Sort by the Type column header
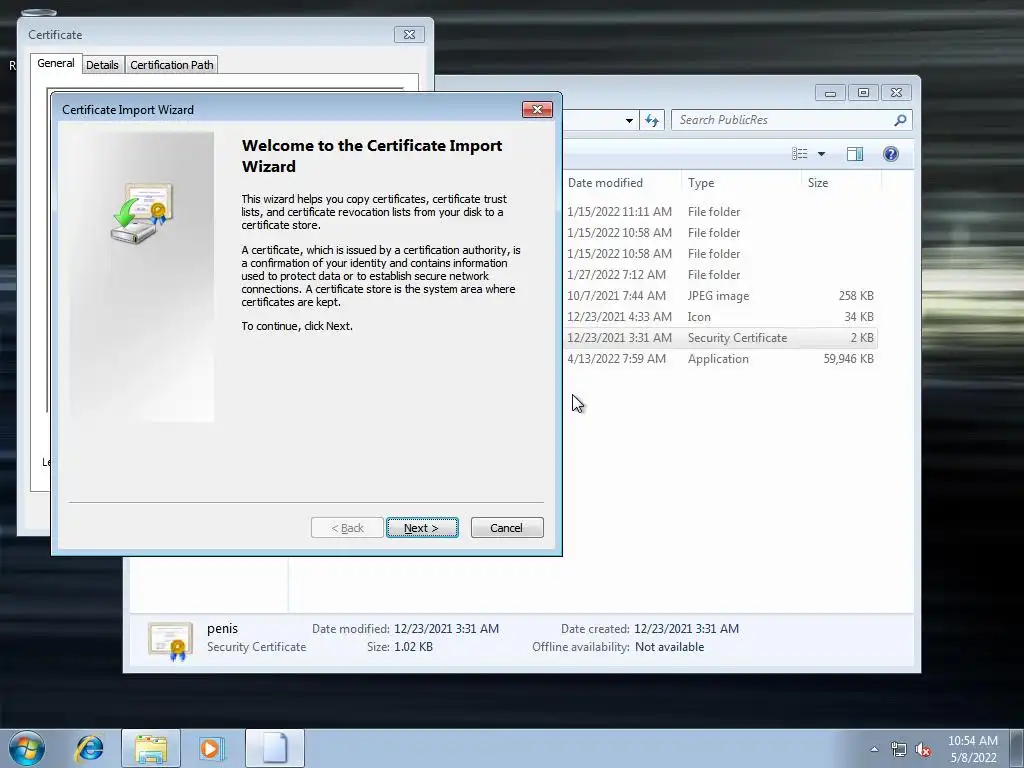This screenshot has height=768, width=1024. click(701, 183)
